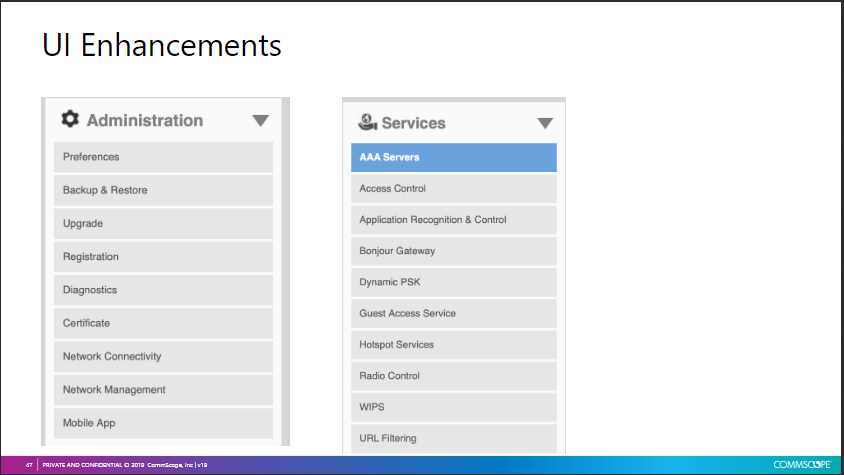Select the highlighted AAA Servers item
844x475 pixels.
pyautogui.click(x=453, y=157)
